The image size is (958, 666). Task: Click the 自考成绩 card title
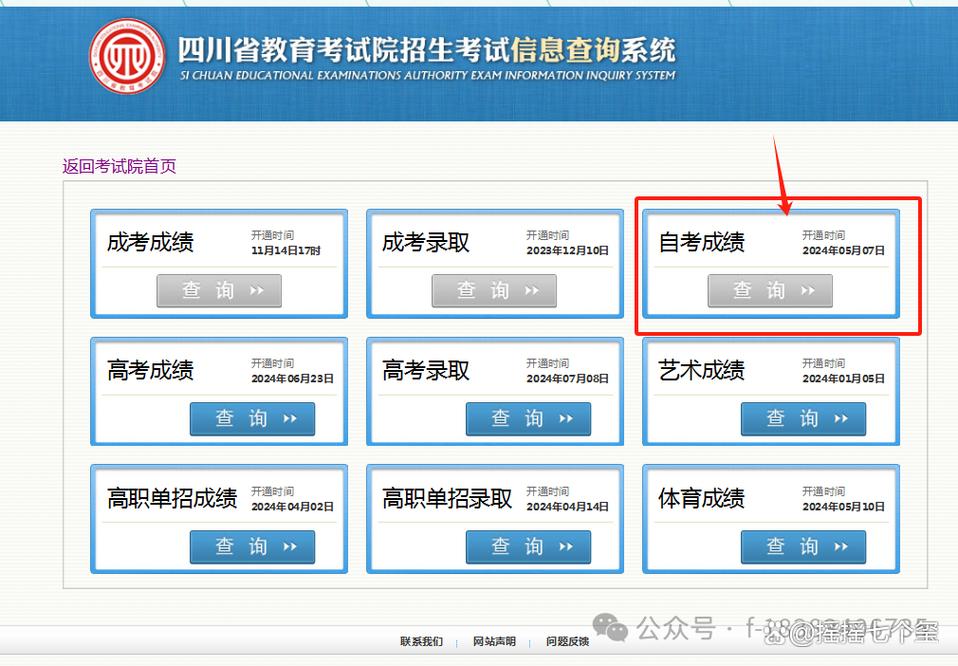click(x=701, y=242)
